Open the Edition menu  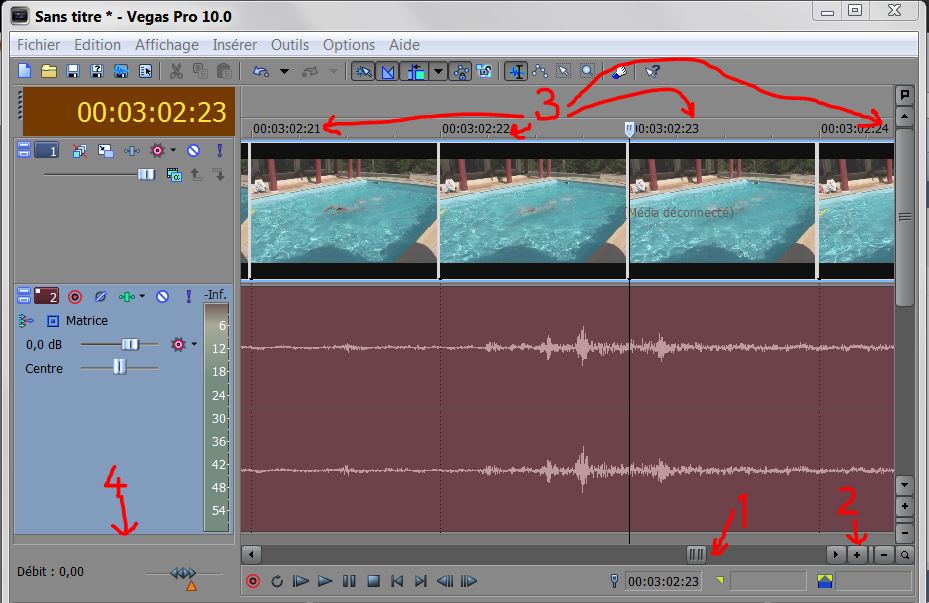coord(97,45)
